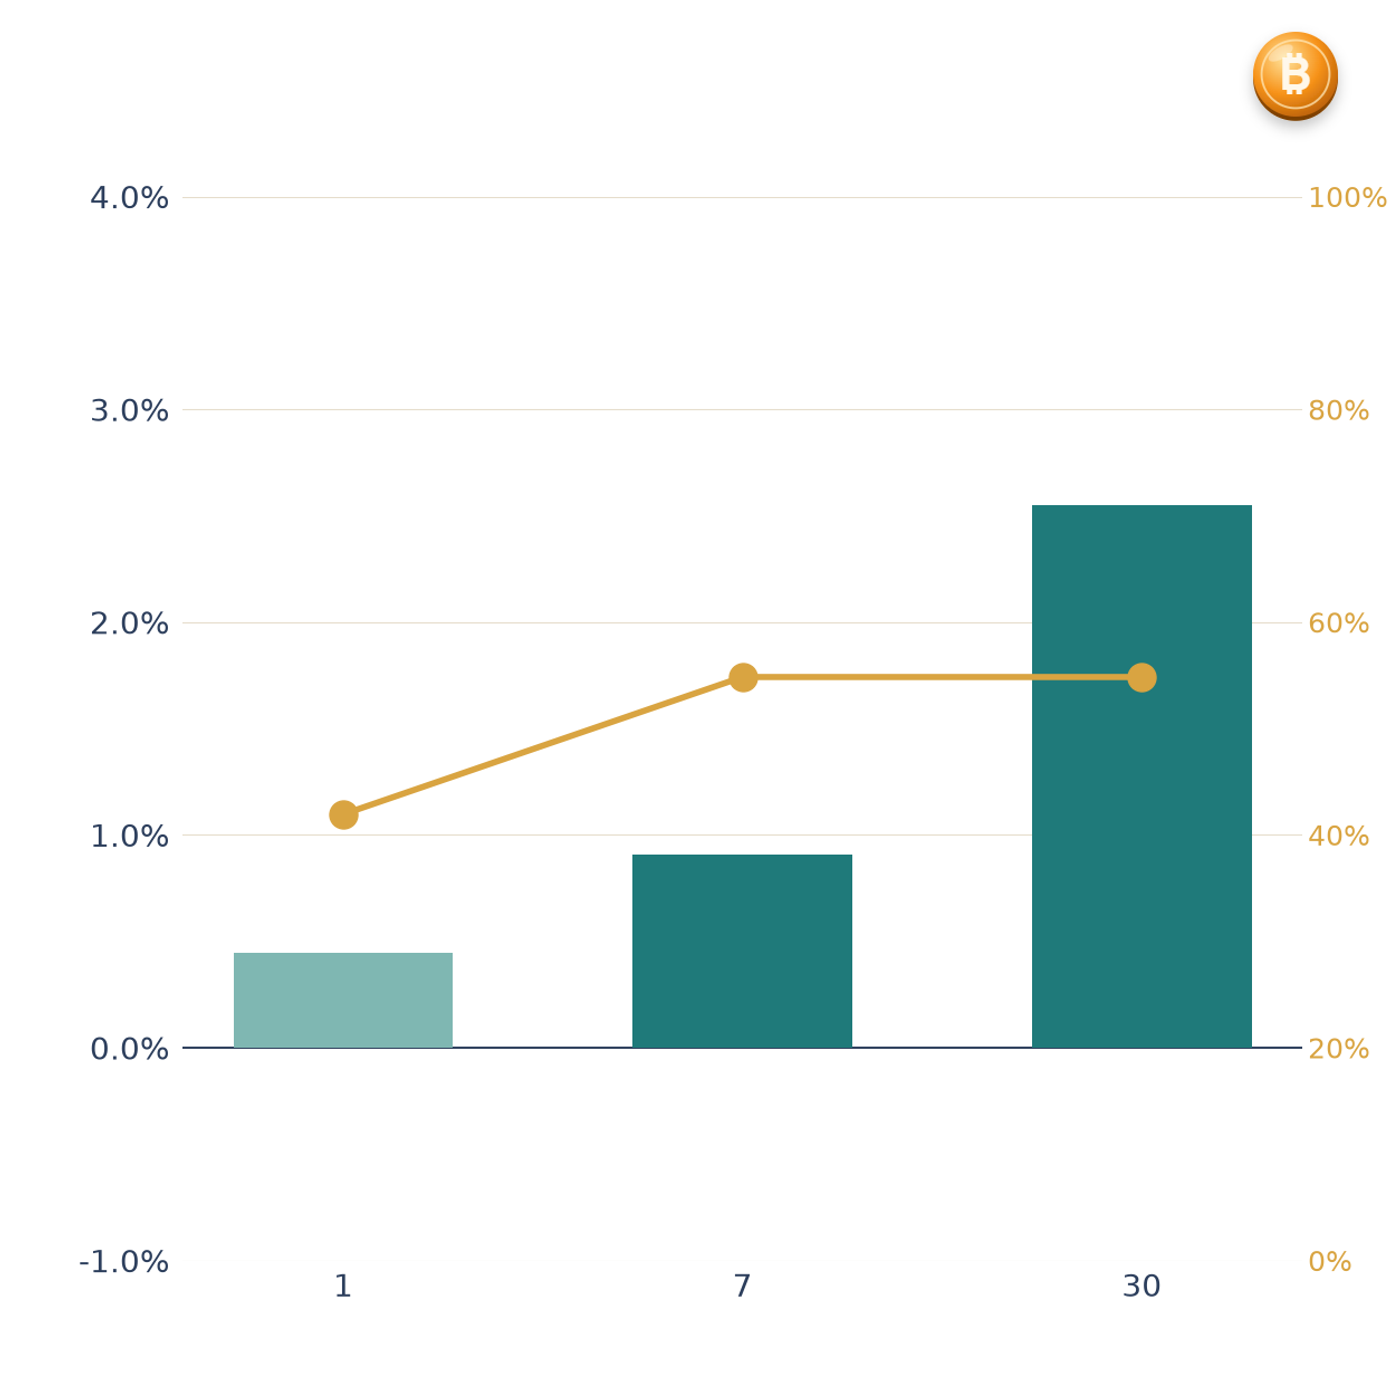Click the 0% right axis label
The height and width of the screenshot is (1400, 1400).
(1329, 1262)
